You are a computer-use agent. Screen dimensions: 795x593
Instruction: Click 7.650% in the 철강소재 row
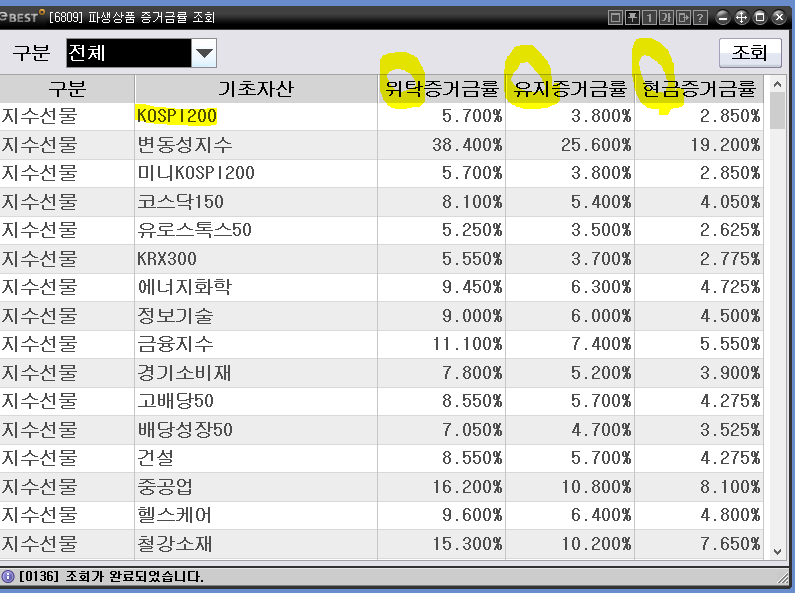pos(731,544)
